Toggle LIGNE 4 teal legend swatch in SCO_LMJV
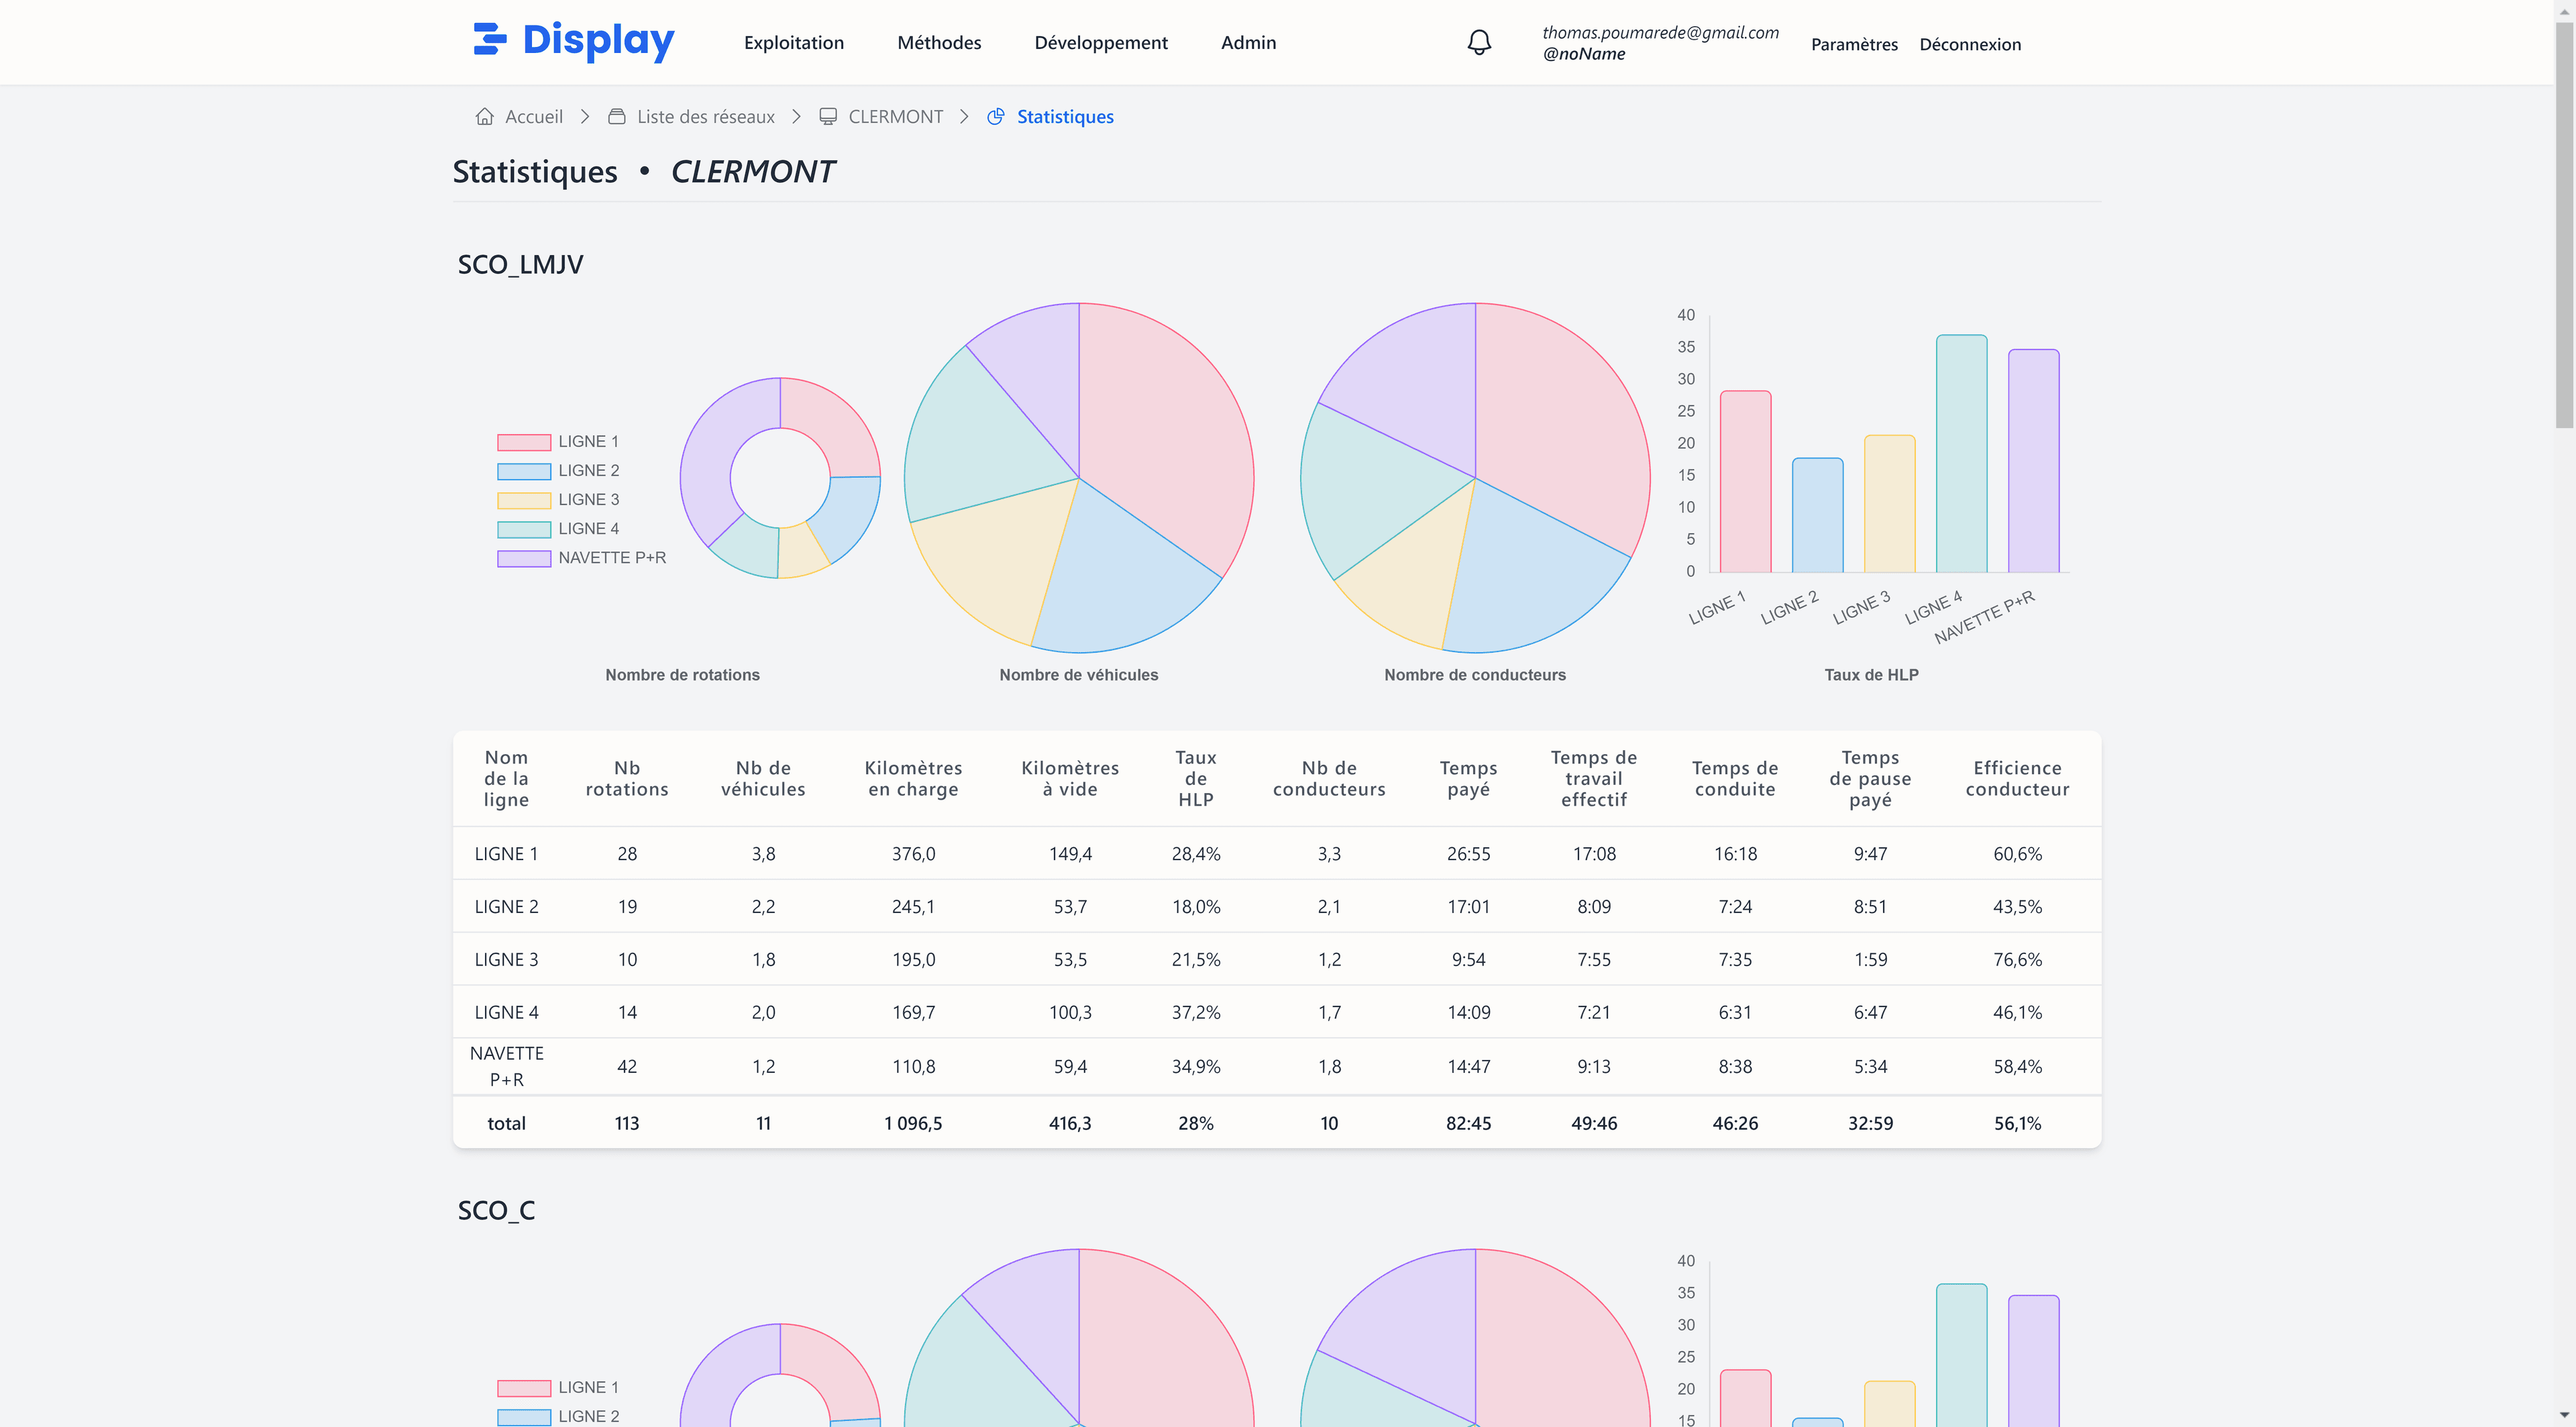The width and height of the screenshot is (2576, 1427). coord(524,529)
